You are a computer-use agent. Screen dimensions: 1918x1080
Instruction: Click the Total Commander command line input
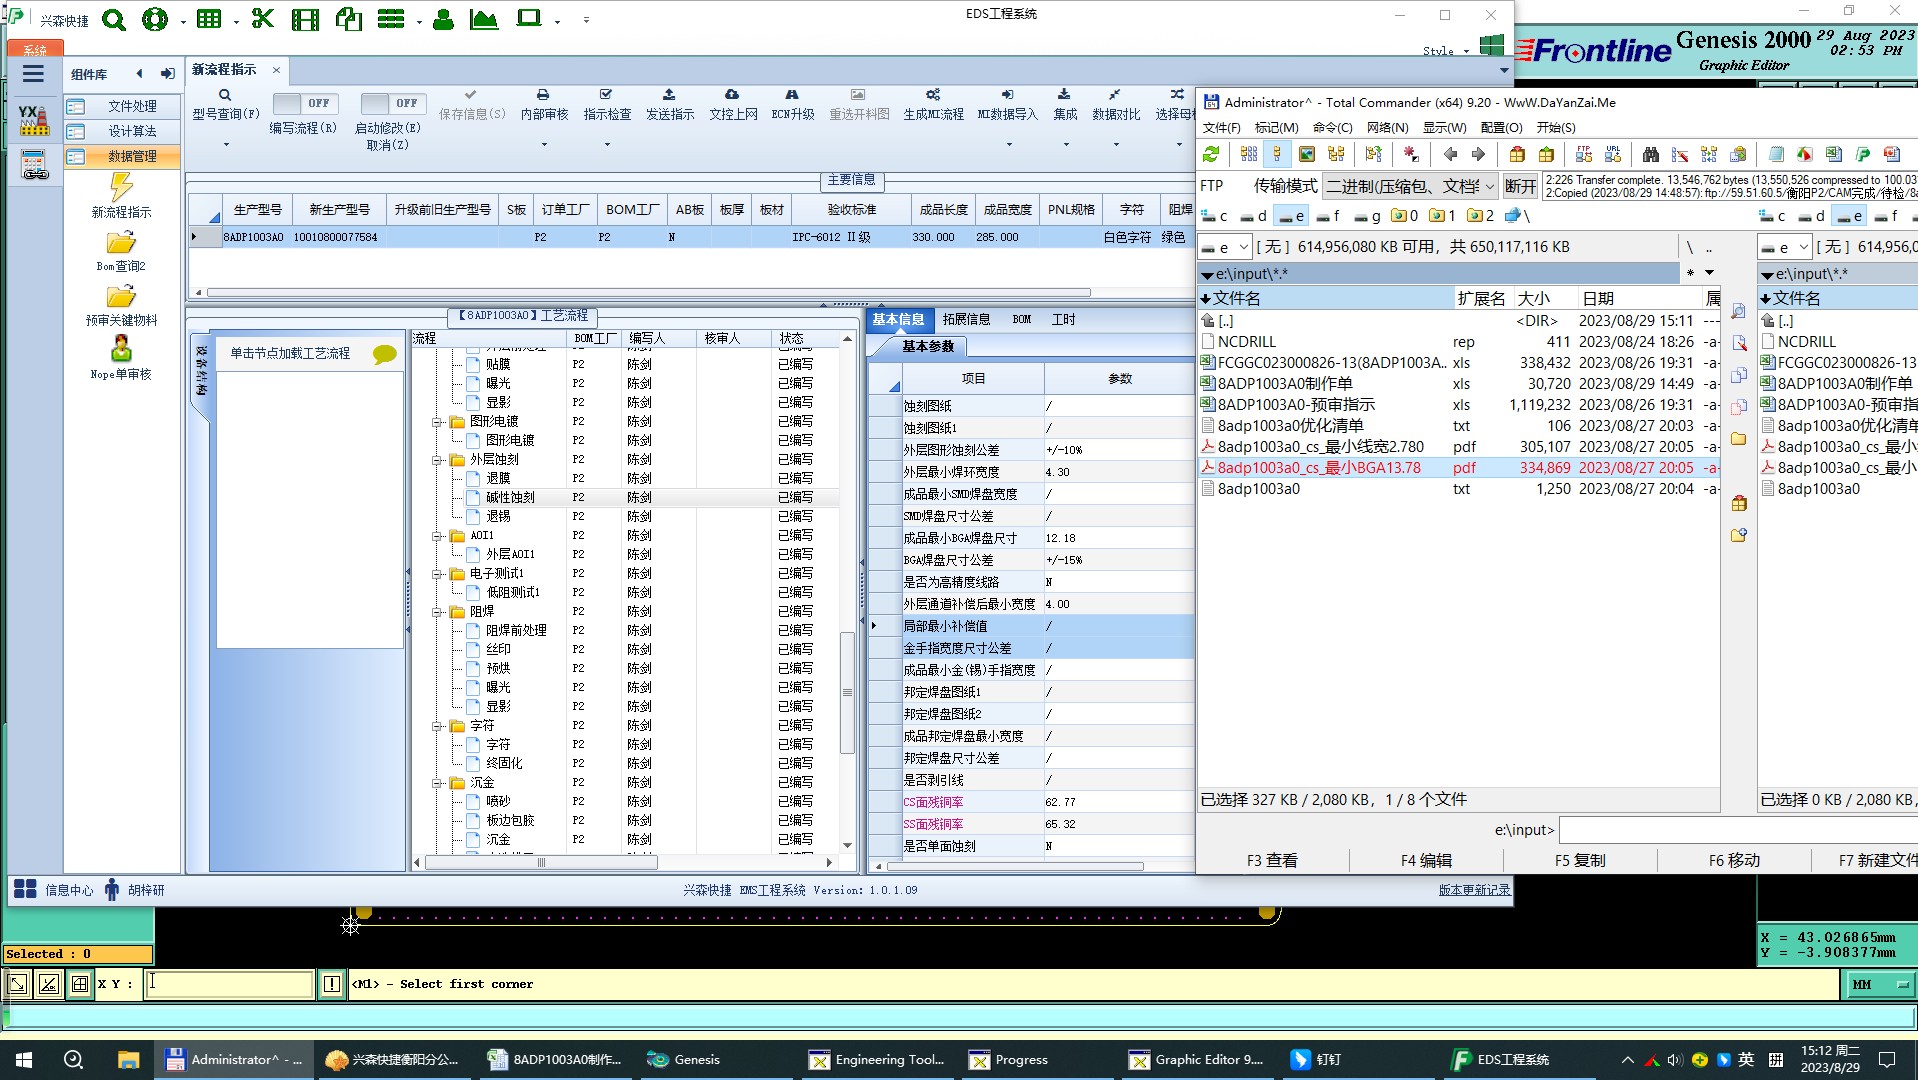[x=1738, y=830]
